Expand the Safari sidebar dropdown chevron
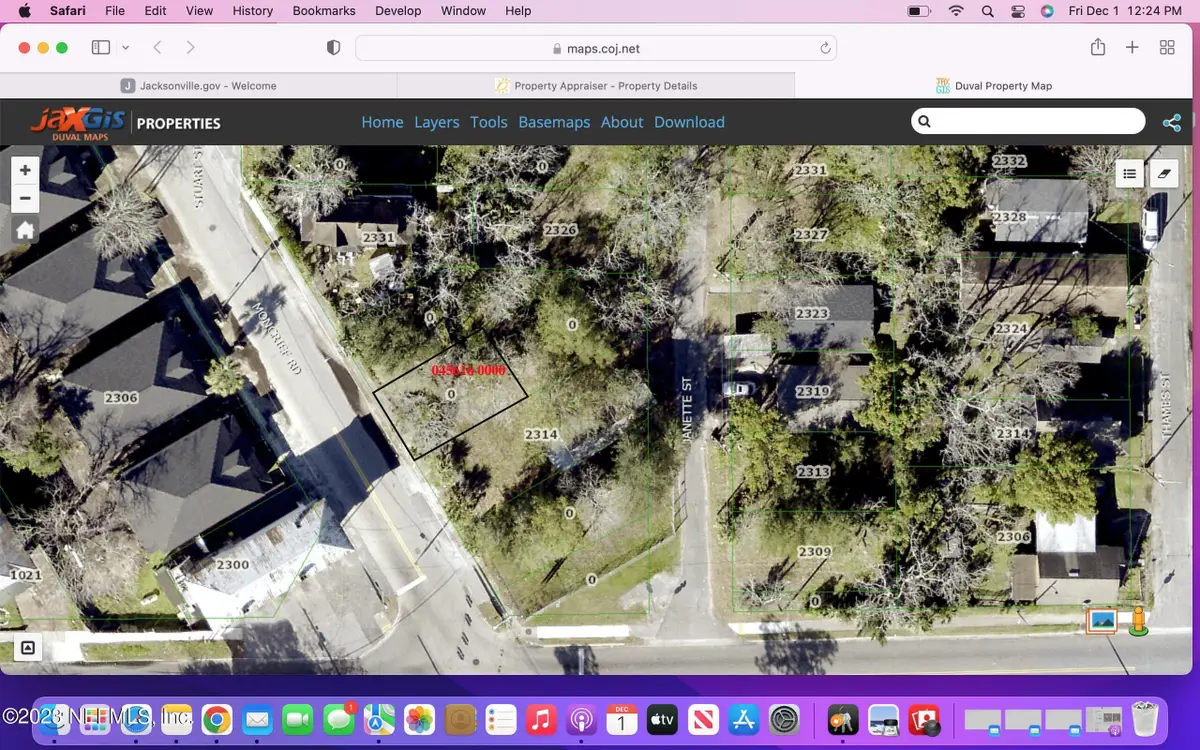The height and width of the screenshot is (750, 1200). point(125,47)
